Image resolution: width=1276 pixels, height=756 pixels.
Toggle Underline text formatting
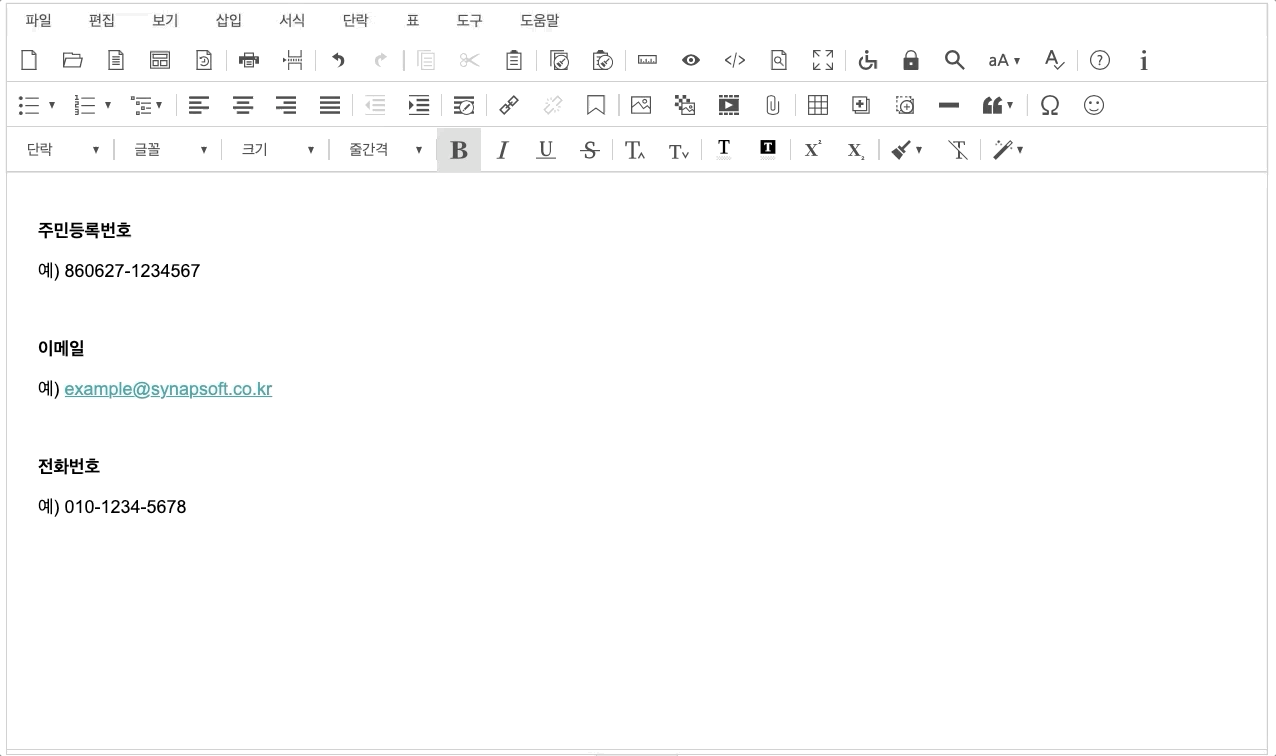click(546, 150)
